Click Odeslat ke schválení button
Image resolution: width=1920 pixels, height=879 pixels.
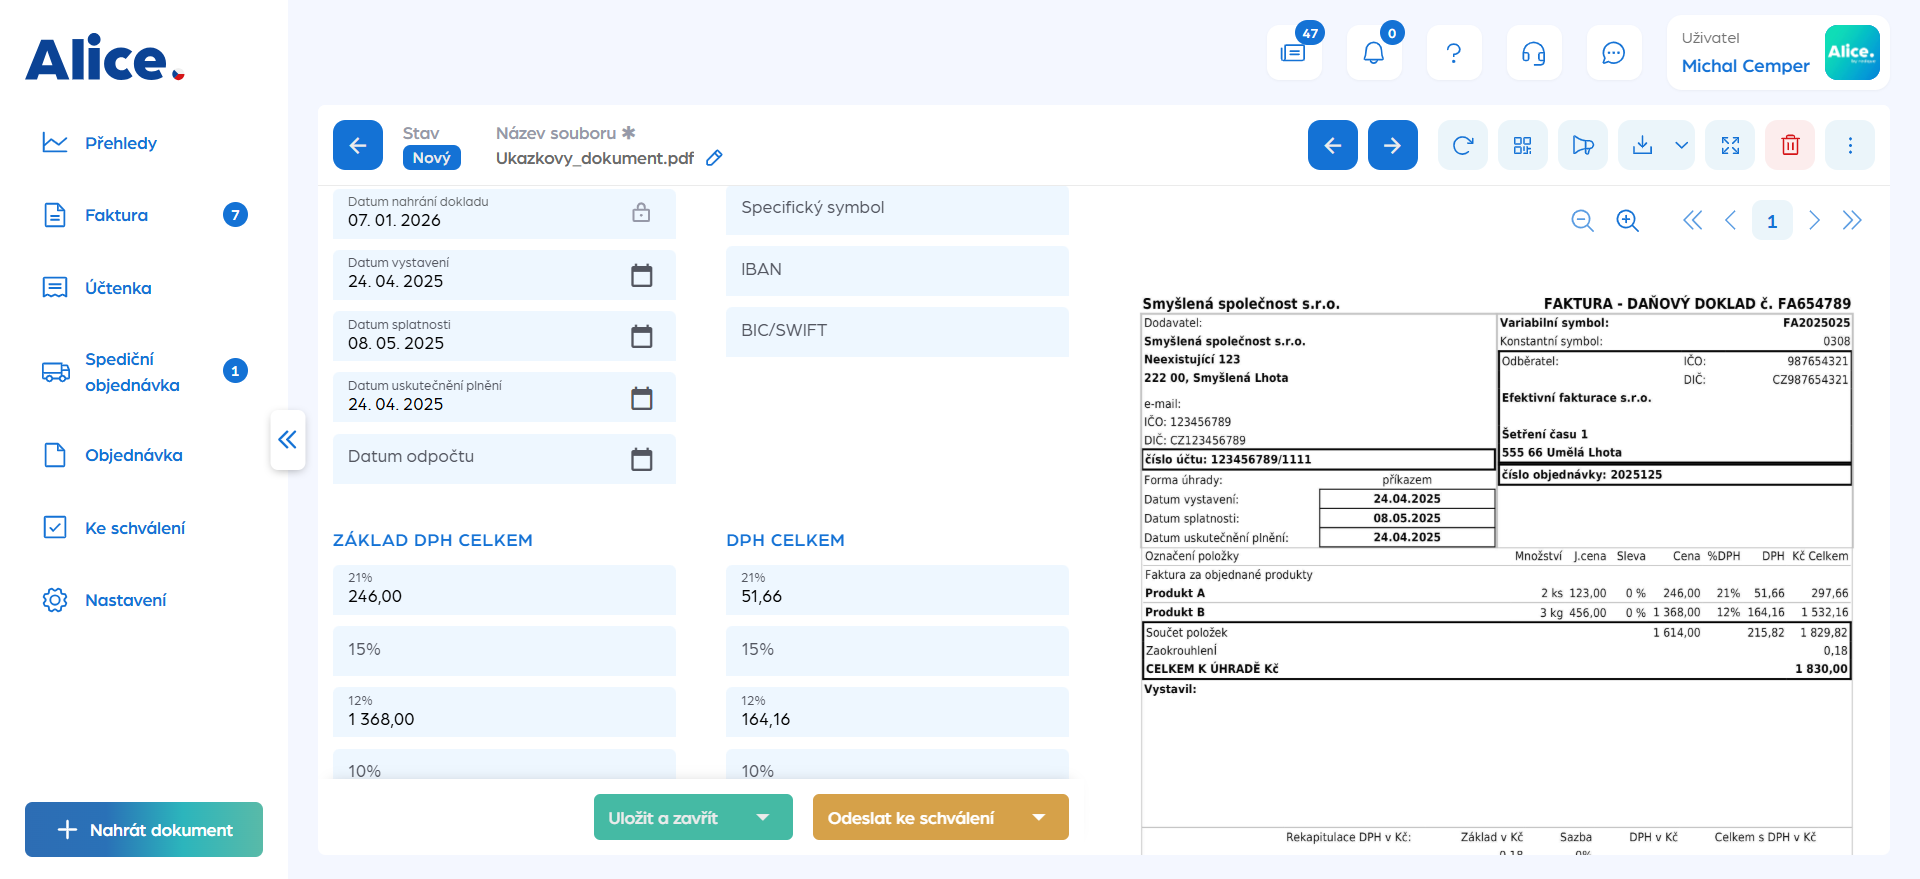[911, 818]
